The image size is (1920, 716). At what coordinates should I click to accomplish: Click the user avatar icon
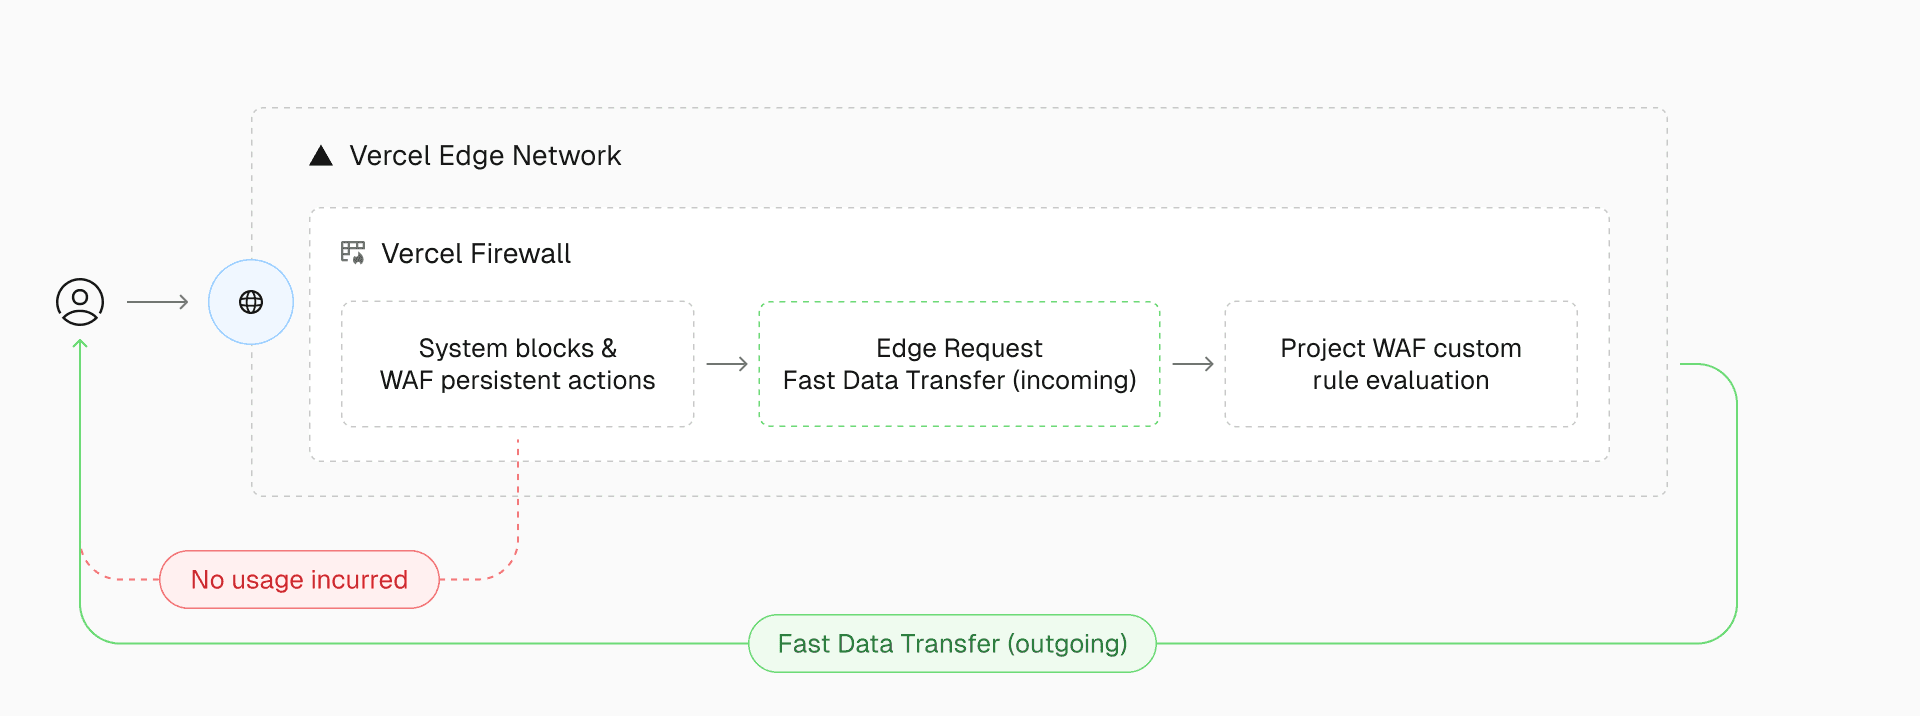click(x=80, y=302)
